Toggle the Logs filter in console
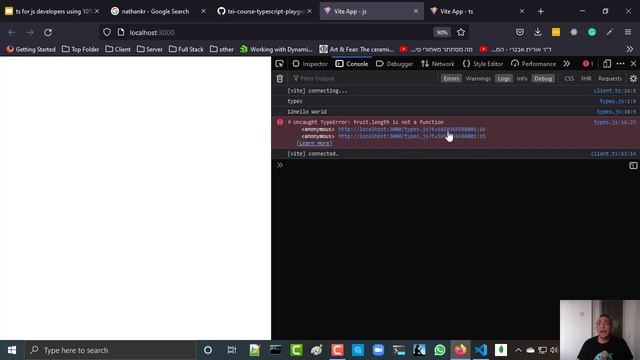640x360 pixels. (504, 78)
